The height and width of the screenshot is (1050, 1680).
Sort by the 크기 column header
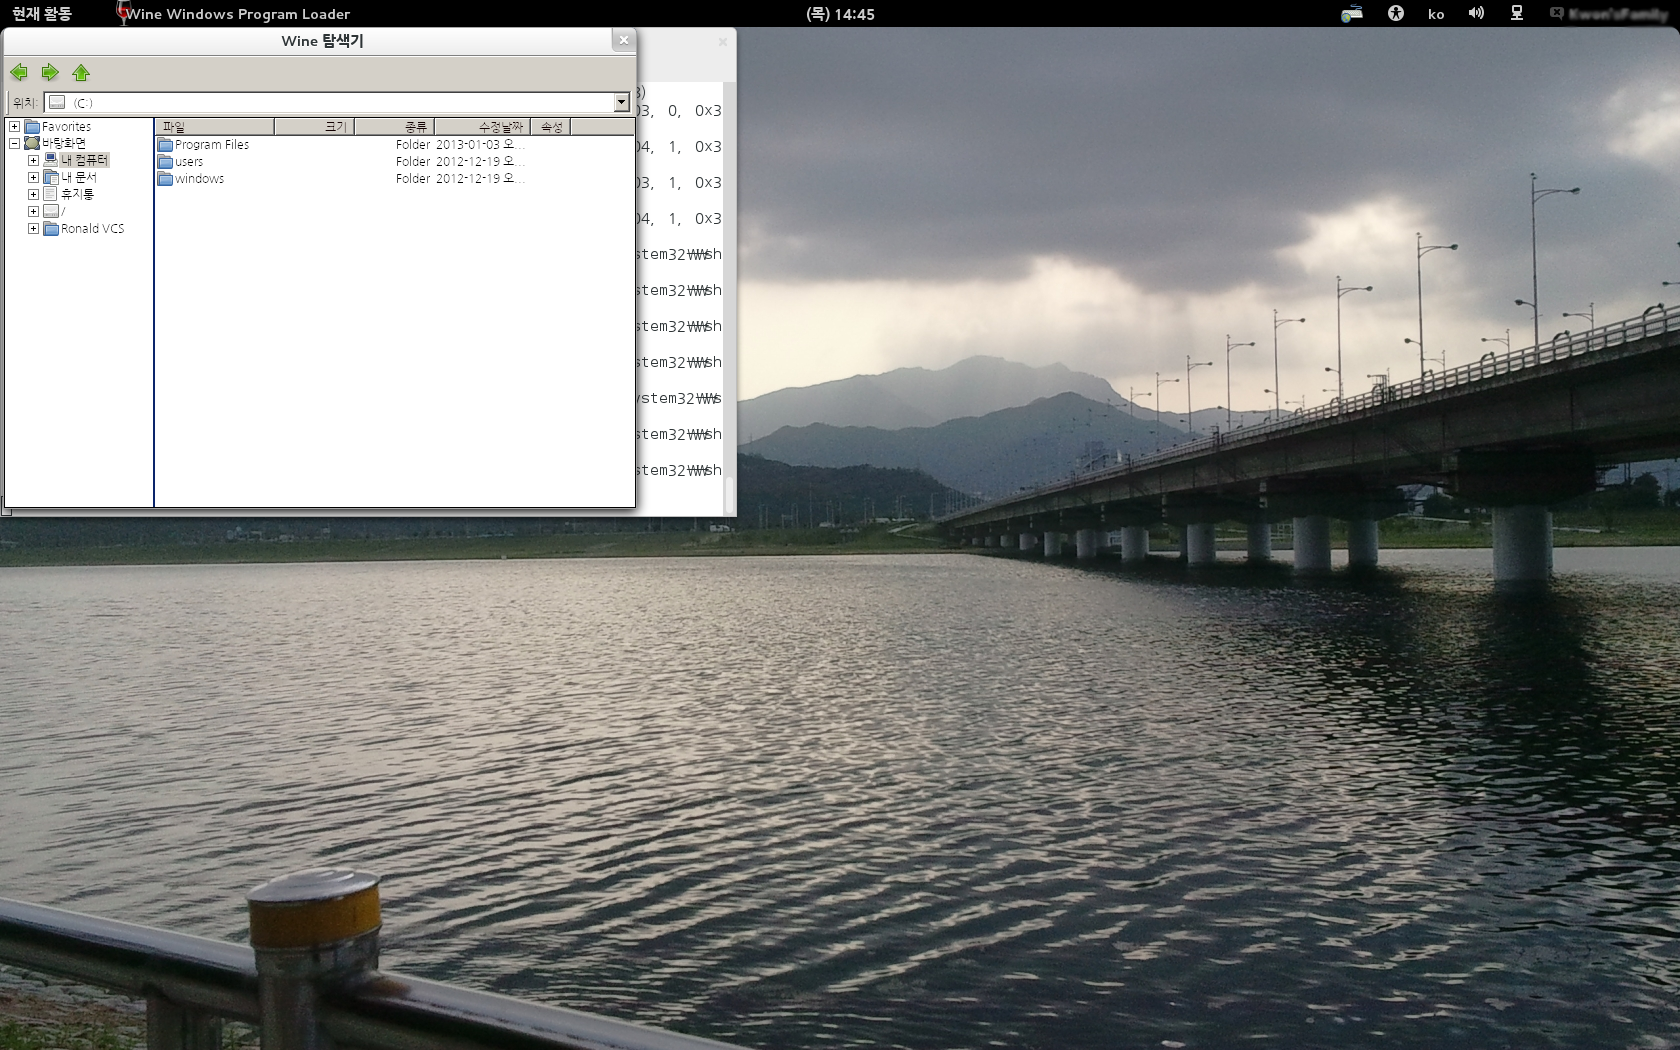[314, 127]
